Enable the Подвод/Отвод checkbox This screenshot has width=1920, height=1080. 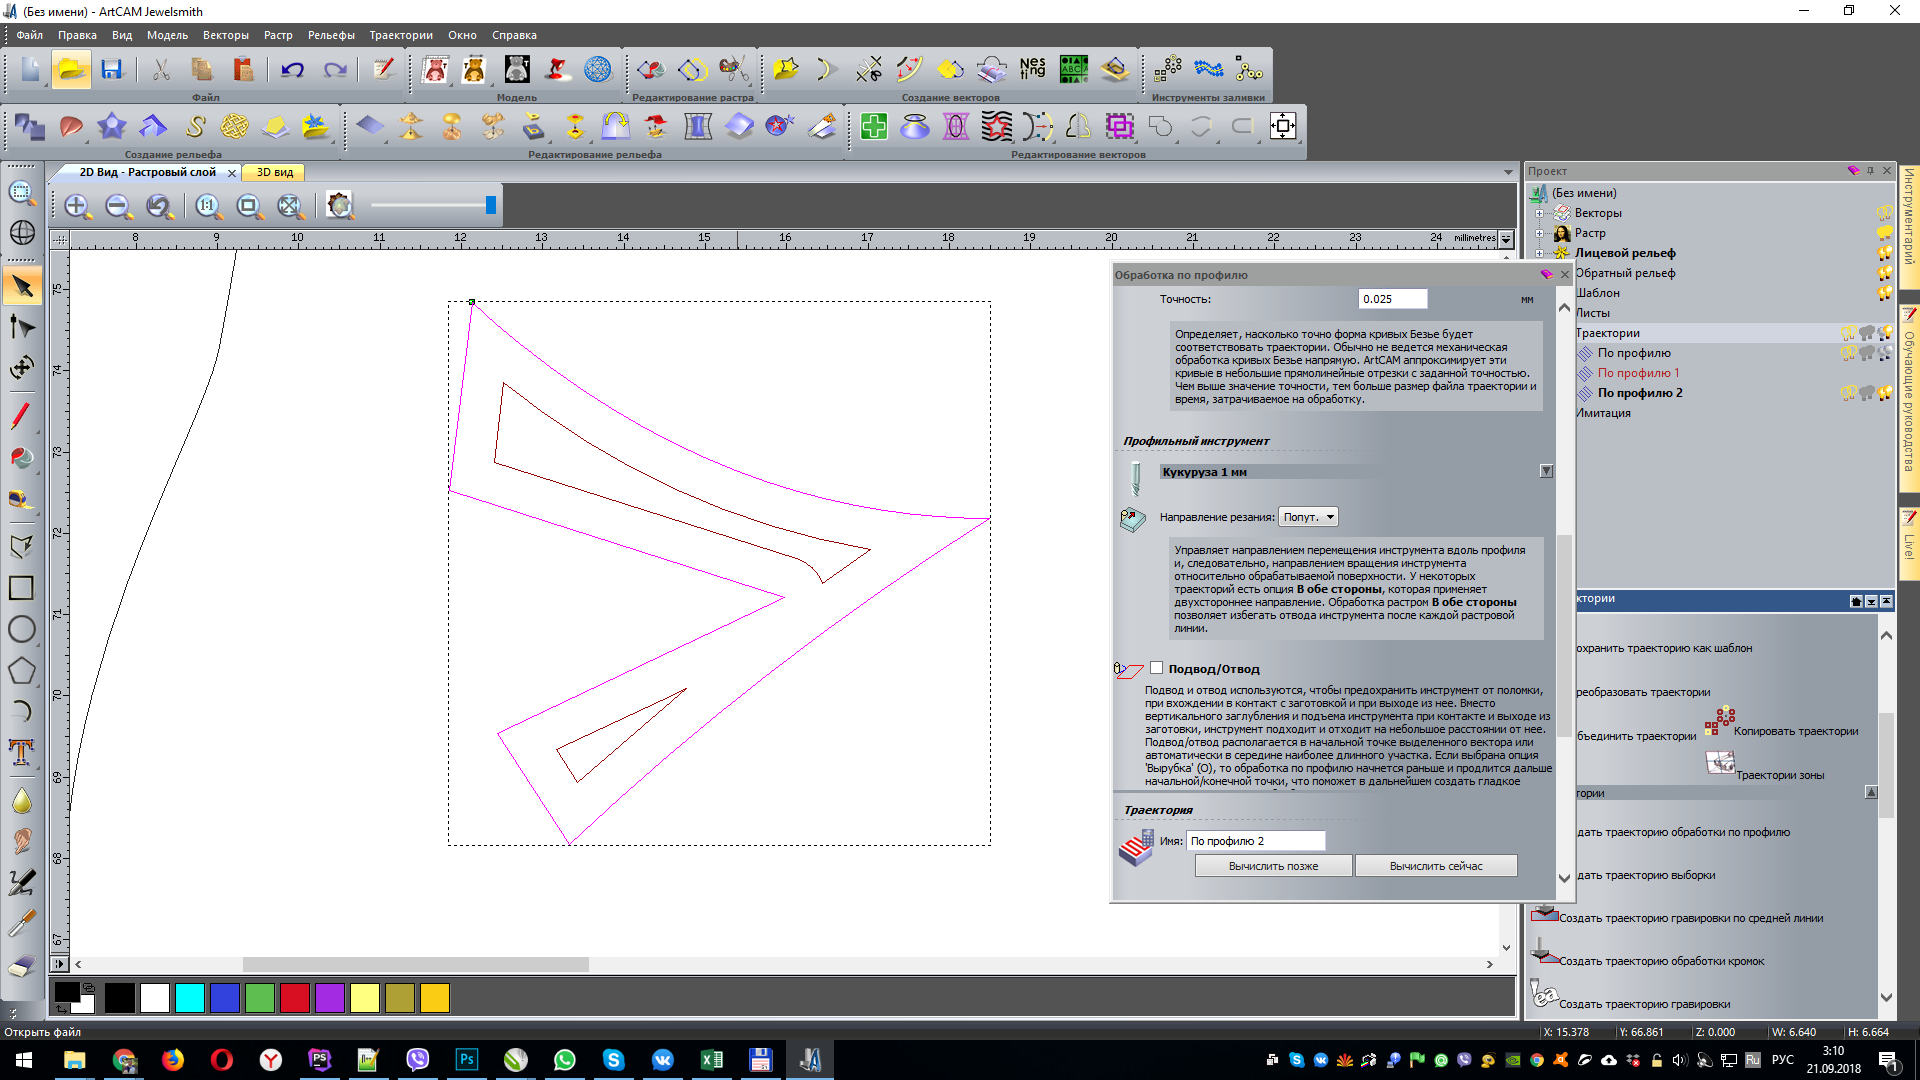click(x=1157, y=668)
